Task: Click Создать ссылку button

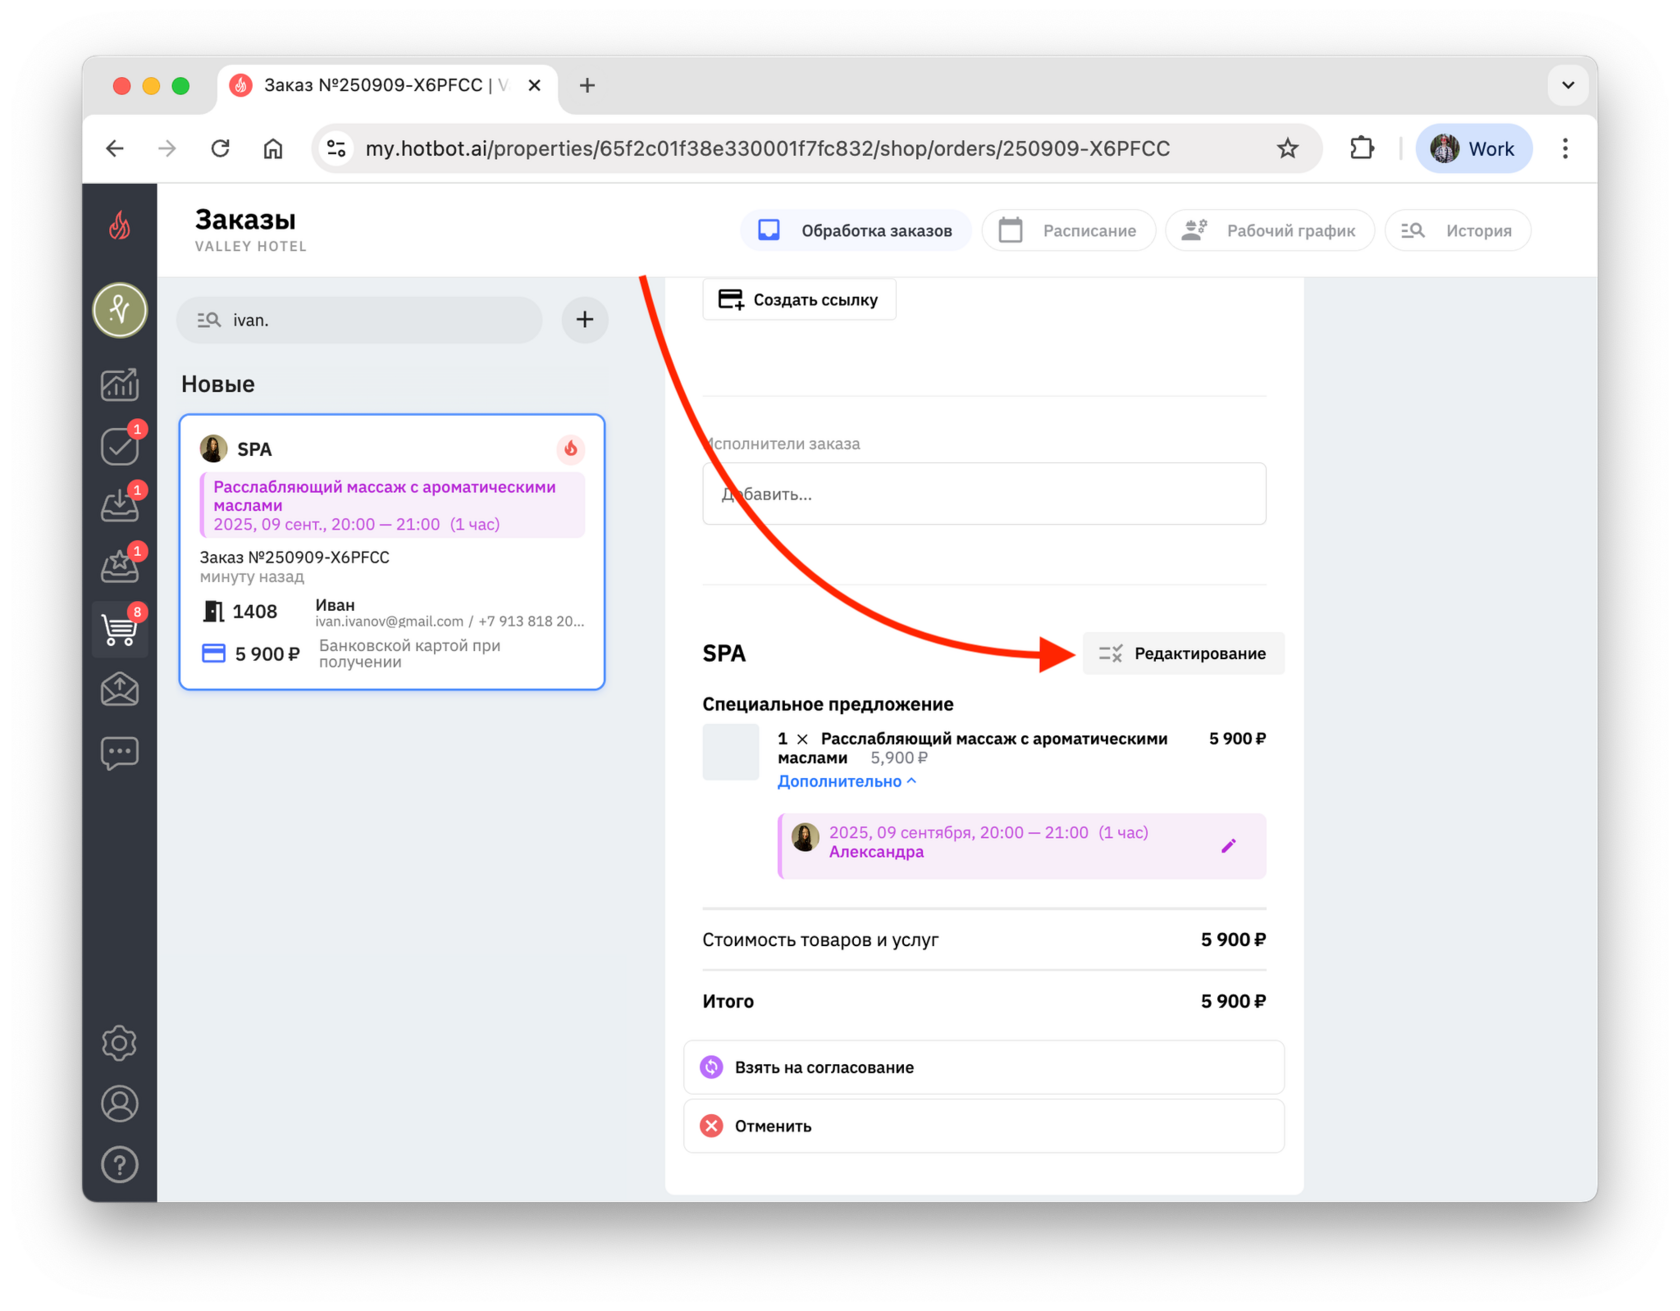Action: (799, 300)
